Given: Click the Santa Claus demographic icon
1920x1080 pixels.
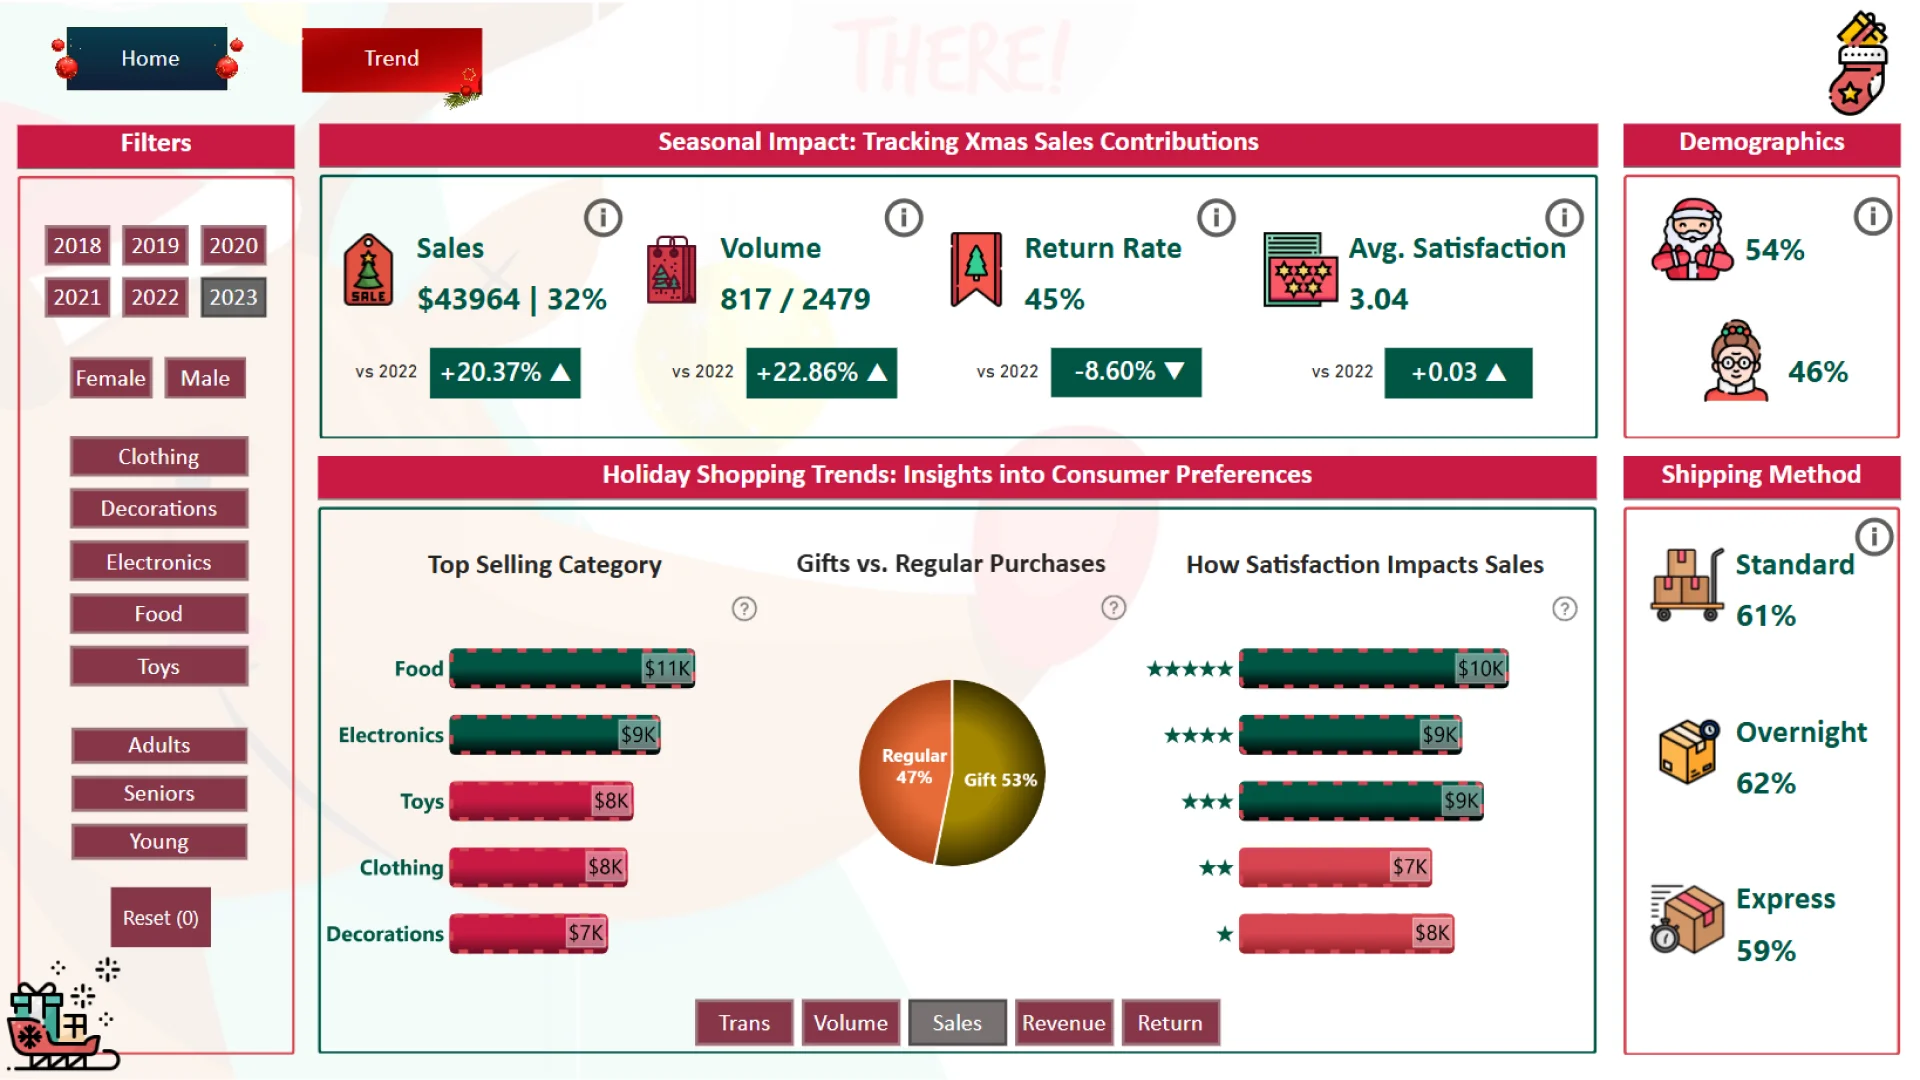Looking at the screenshot, I should tap(1692, 238).
